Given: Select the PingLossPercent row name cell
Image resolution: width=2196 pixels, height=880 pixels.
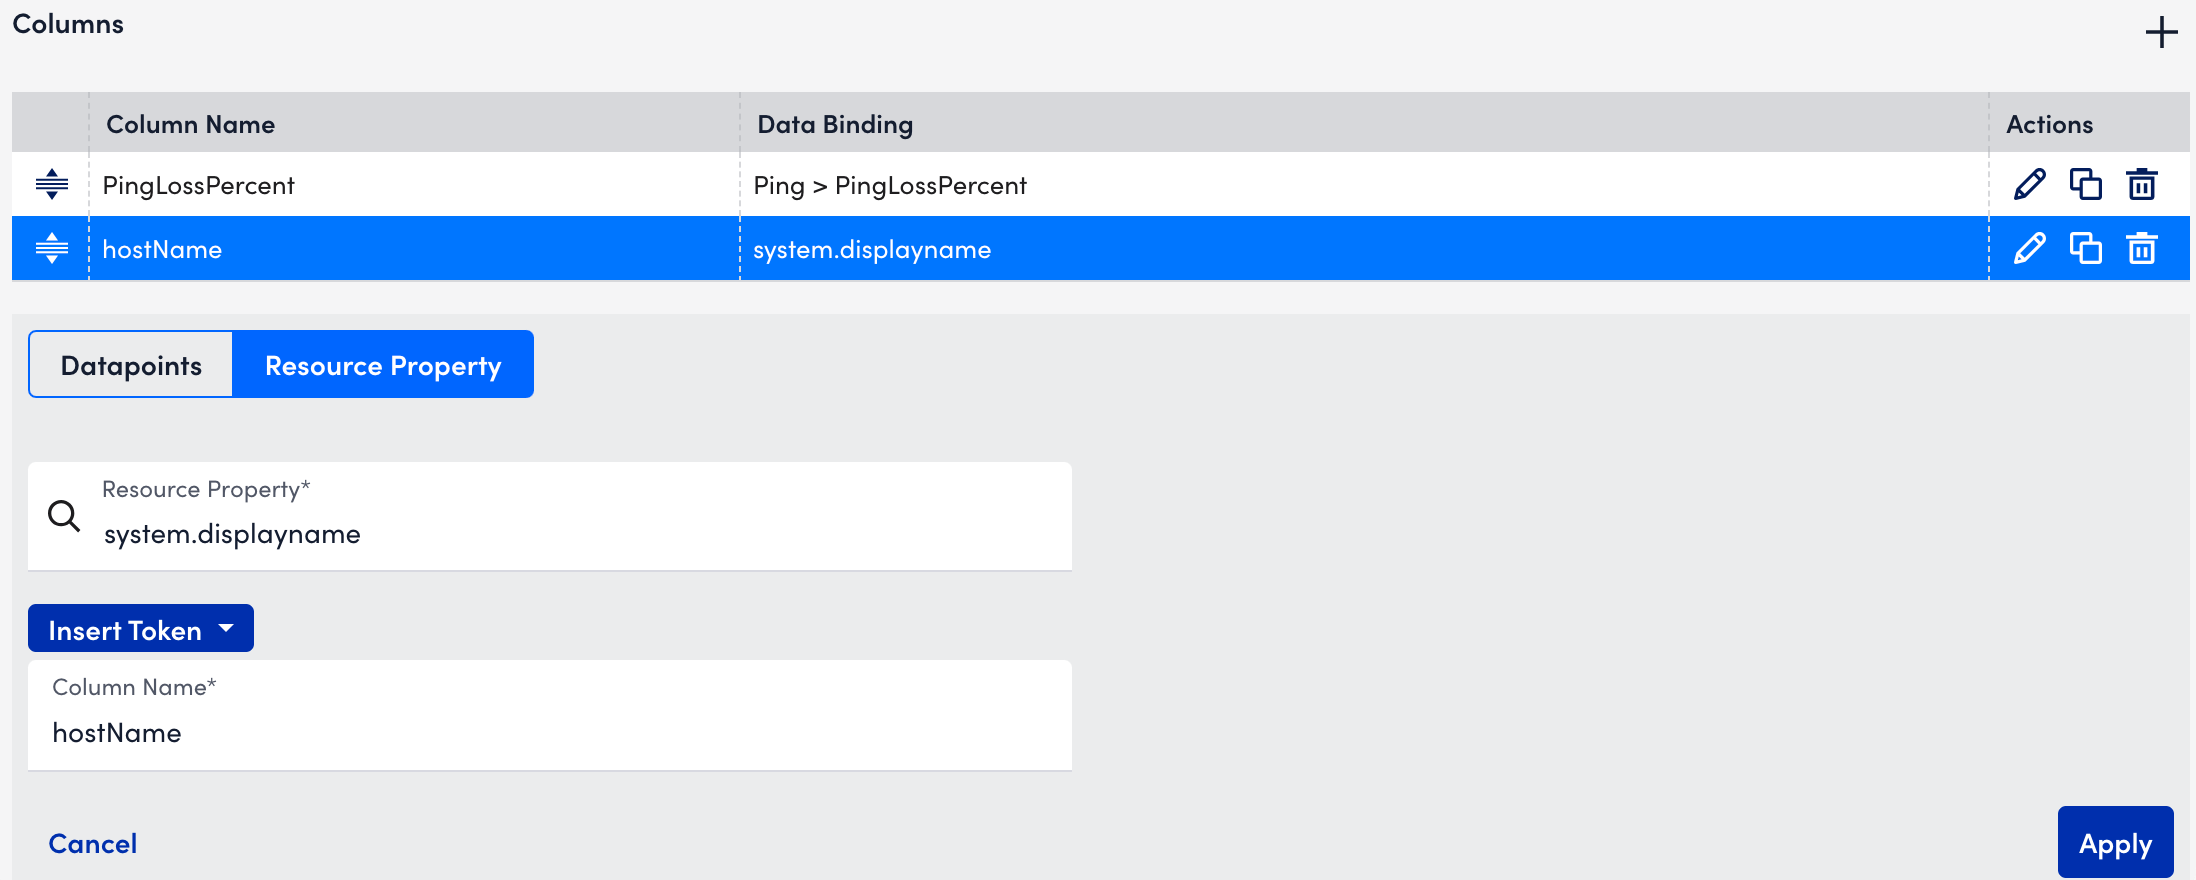Looking at the screenshot, I should click(199, 186).
